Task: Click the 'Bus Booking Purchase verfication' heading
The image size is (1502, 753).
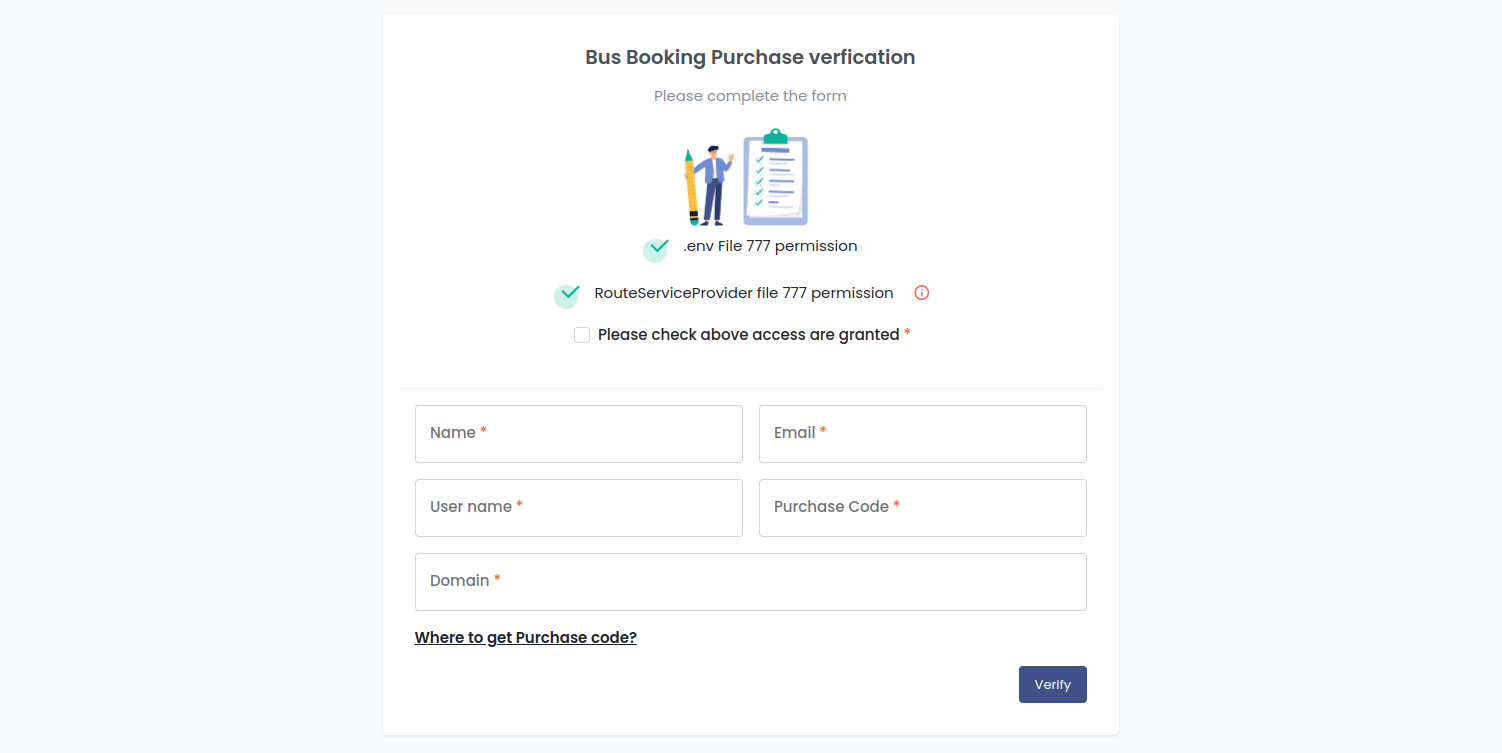Action: click(x=750, y=57)
